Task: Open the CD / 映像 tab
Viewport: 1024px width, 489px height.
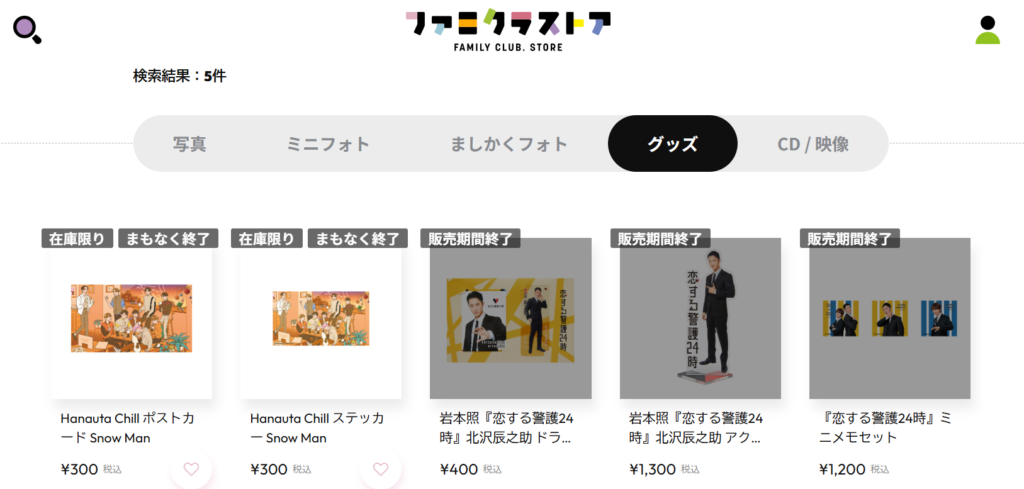Action: [813, 144]
